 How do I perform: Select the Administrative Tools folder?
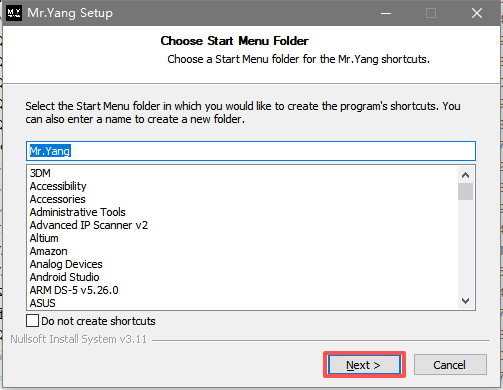click(x=78, y=212)
